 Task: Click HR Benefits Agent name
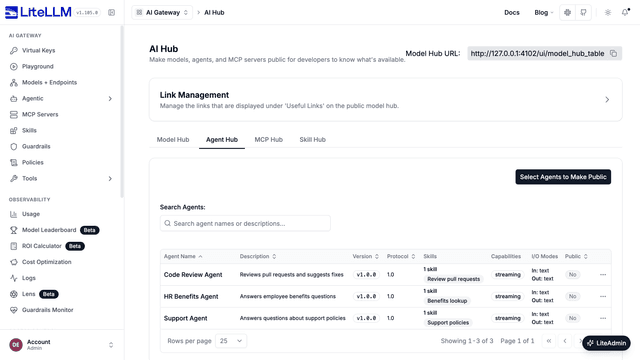[x=191, y=296]
